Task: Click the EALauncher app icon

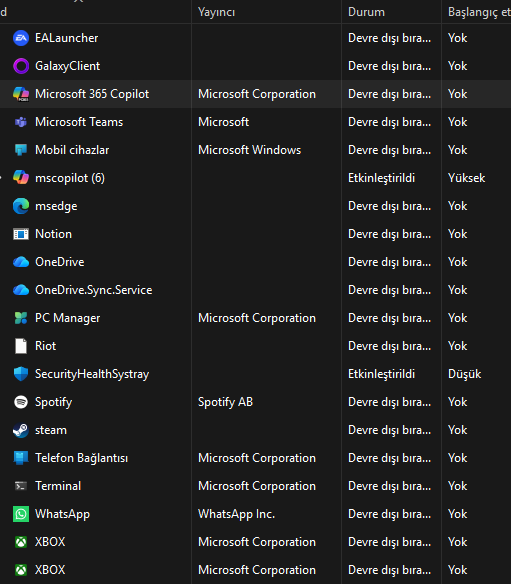Action: click(x=21, y=38)
